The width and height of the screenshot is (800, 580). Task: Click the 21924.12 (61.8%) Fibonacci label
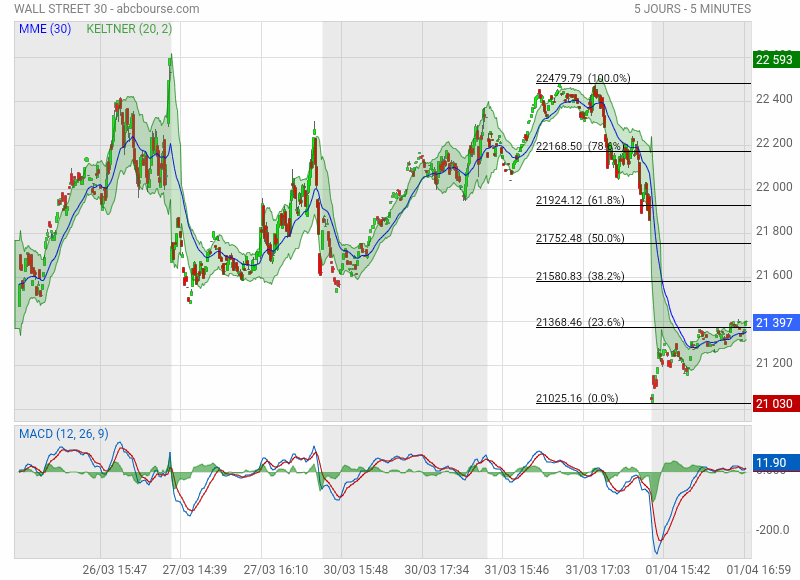click(580, 200)
